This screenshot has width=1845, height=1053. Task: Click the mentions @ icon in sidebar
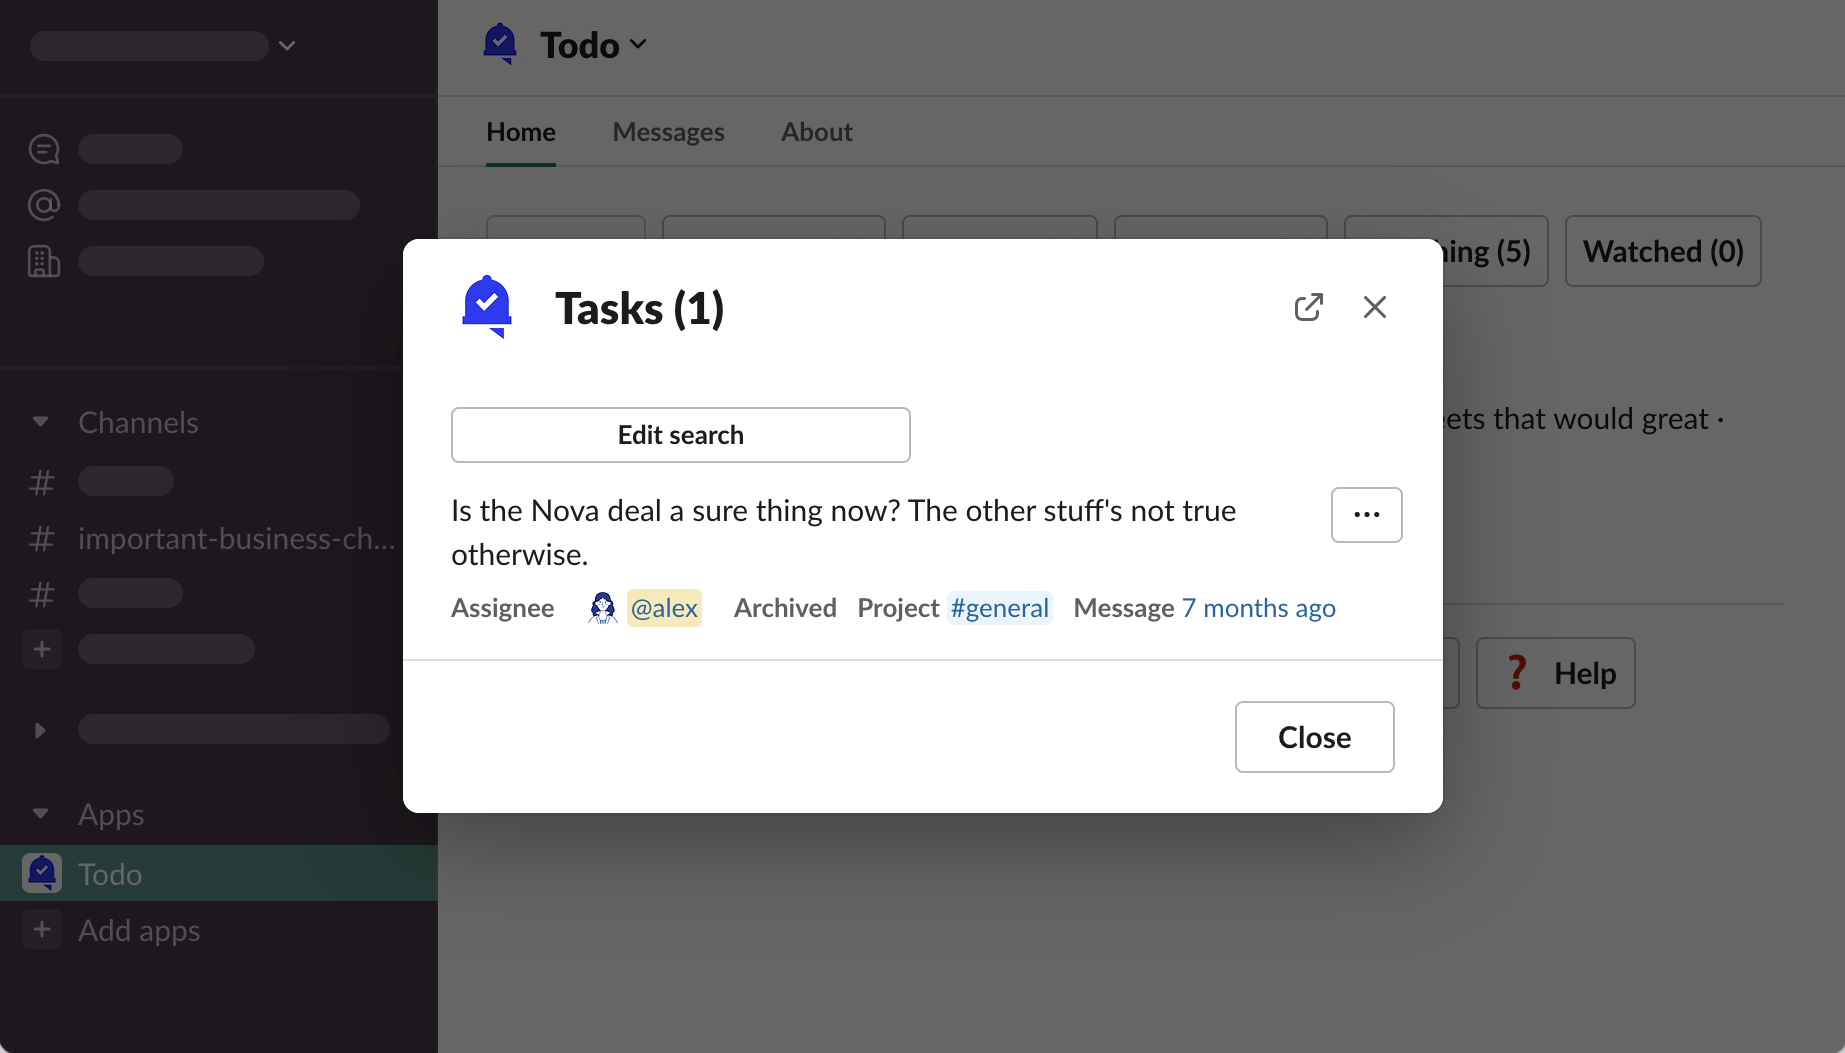[x=44, y=205]
